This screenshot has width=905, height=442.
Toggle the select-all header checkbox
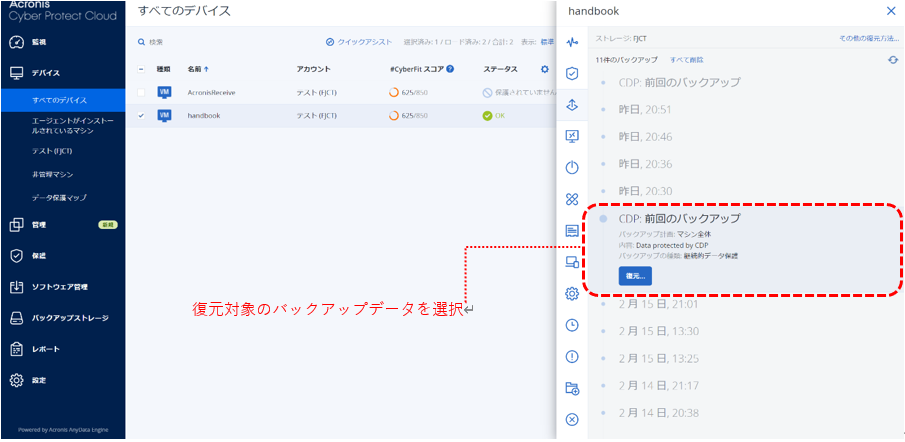tap(141, 69)
